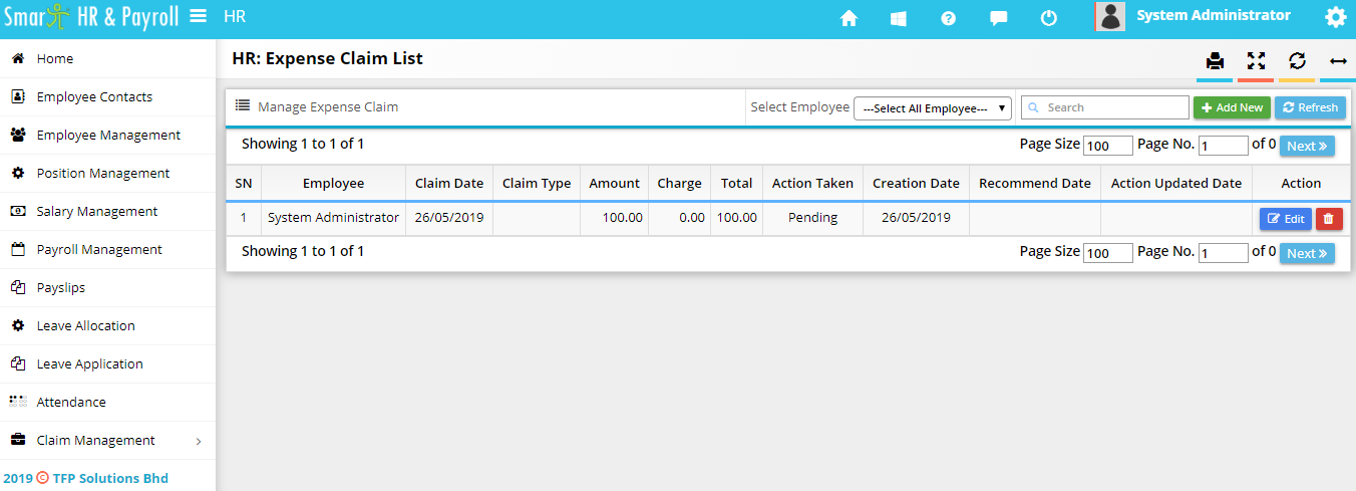Click the Home sidebar house icon
1356x491 pixels.
coord(18,59)
